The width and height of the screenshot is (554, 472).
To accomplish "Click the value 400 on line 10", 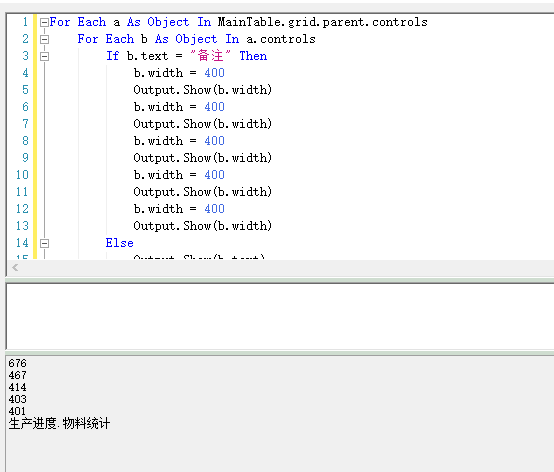I will (x=214, y=175).
